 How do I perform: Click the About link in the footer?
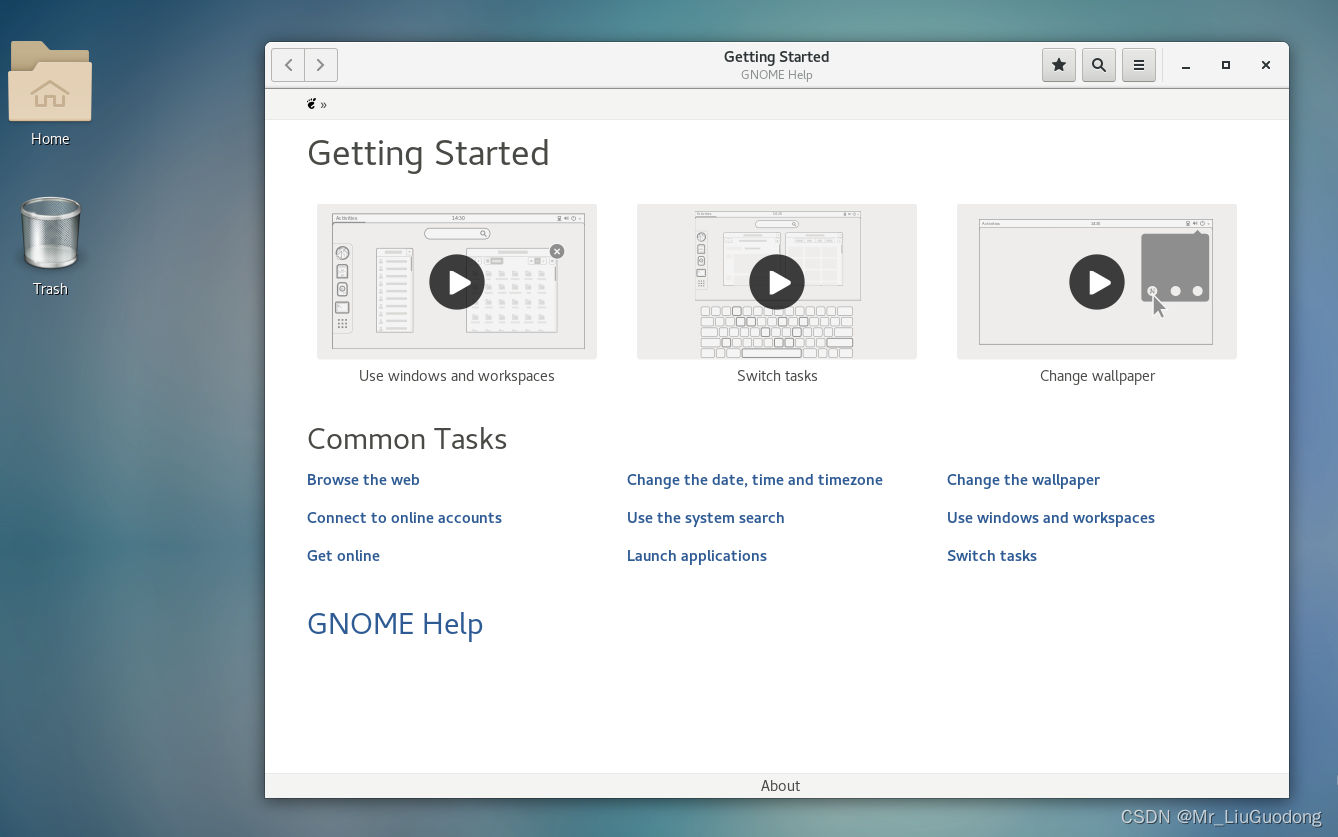coord(780,786)
